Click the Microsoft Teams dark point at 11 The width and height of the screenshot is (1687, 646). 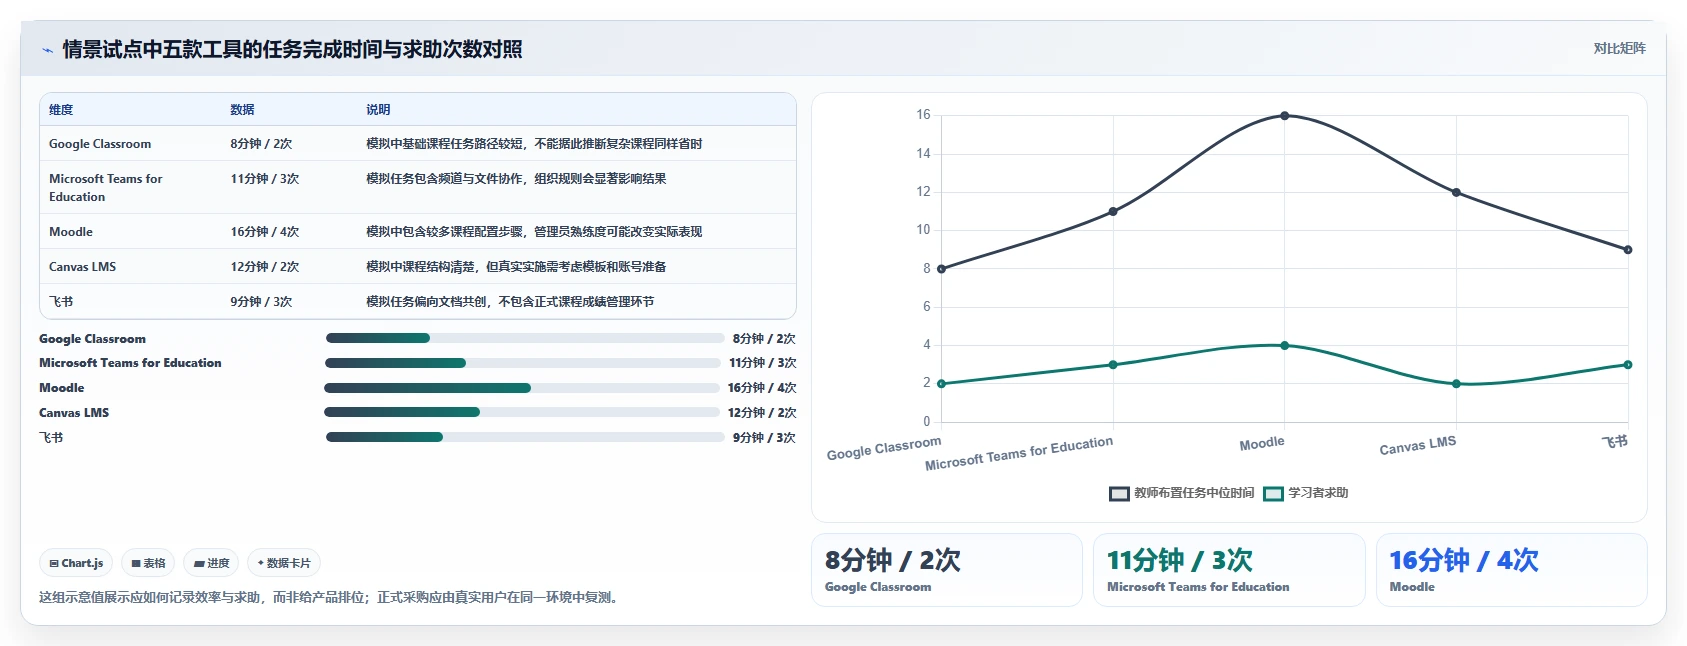pyautogui.click(x=1113, y=212)
